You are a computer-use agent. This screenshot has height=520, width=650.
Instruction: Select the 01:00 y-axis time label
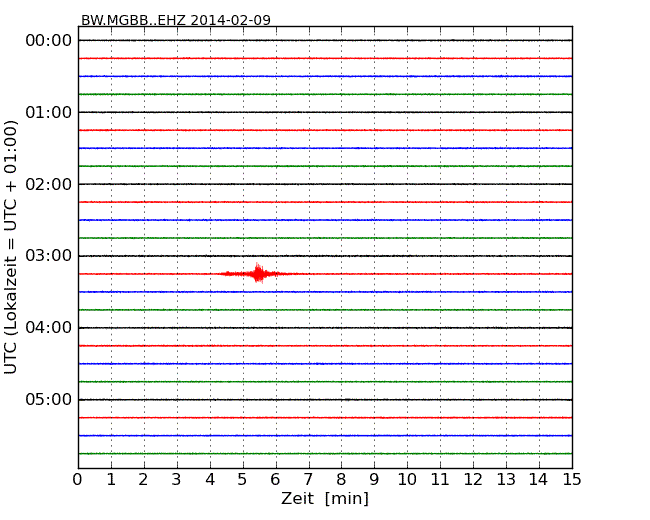tap(49, 112)
